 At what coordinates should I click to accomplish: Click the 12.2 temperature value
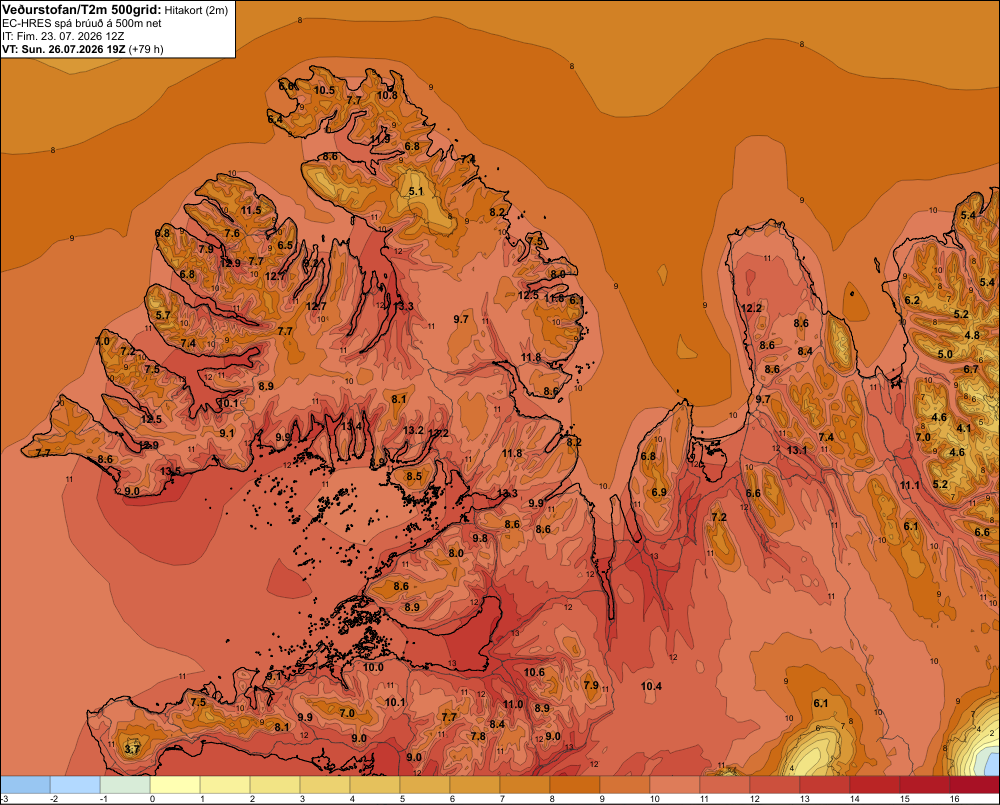point(751,308)
